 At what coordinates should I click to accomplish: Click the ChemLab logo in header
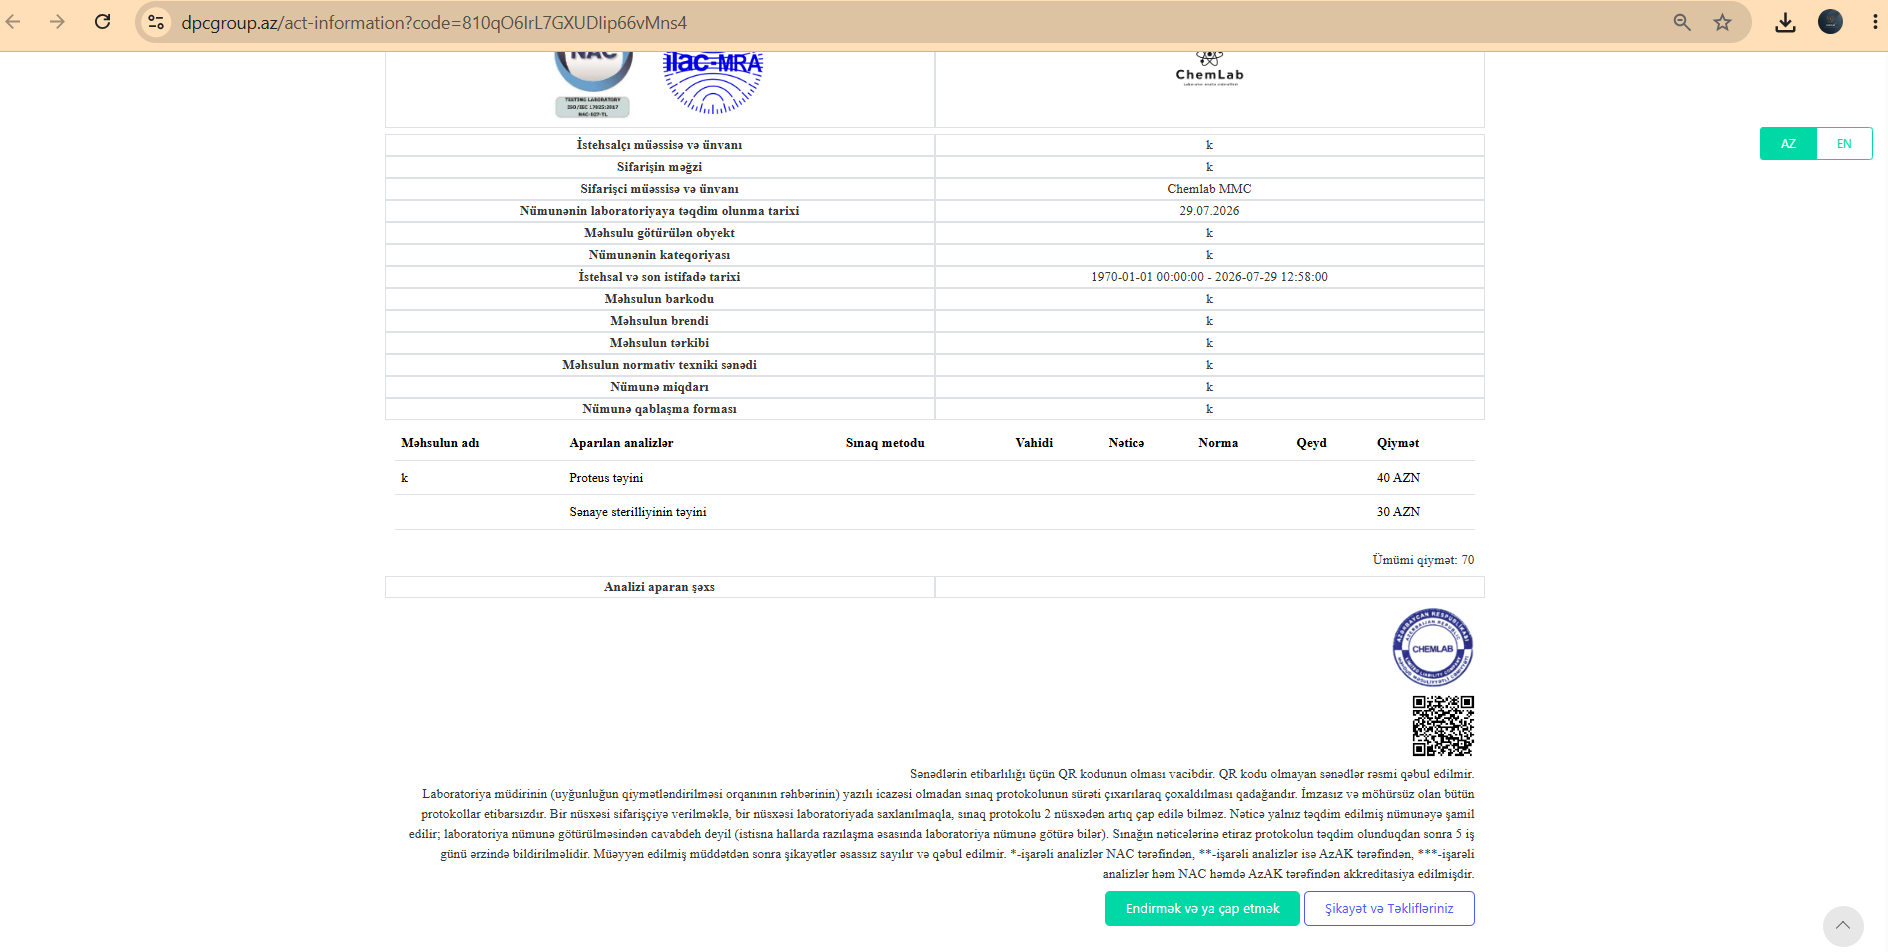click(x=1209, y=69)
